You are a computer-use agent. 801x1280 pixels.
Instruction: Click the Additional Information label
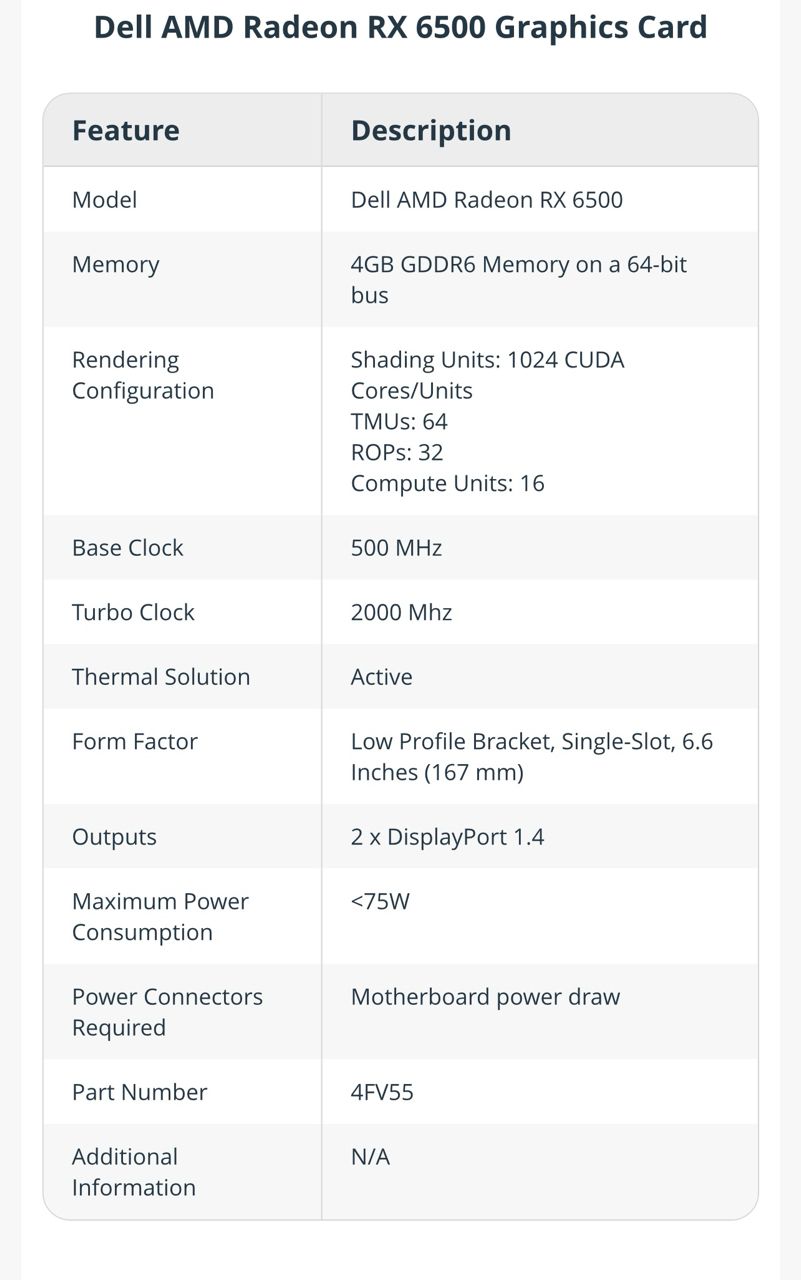[133, 1172]
